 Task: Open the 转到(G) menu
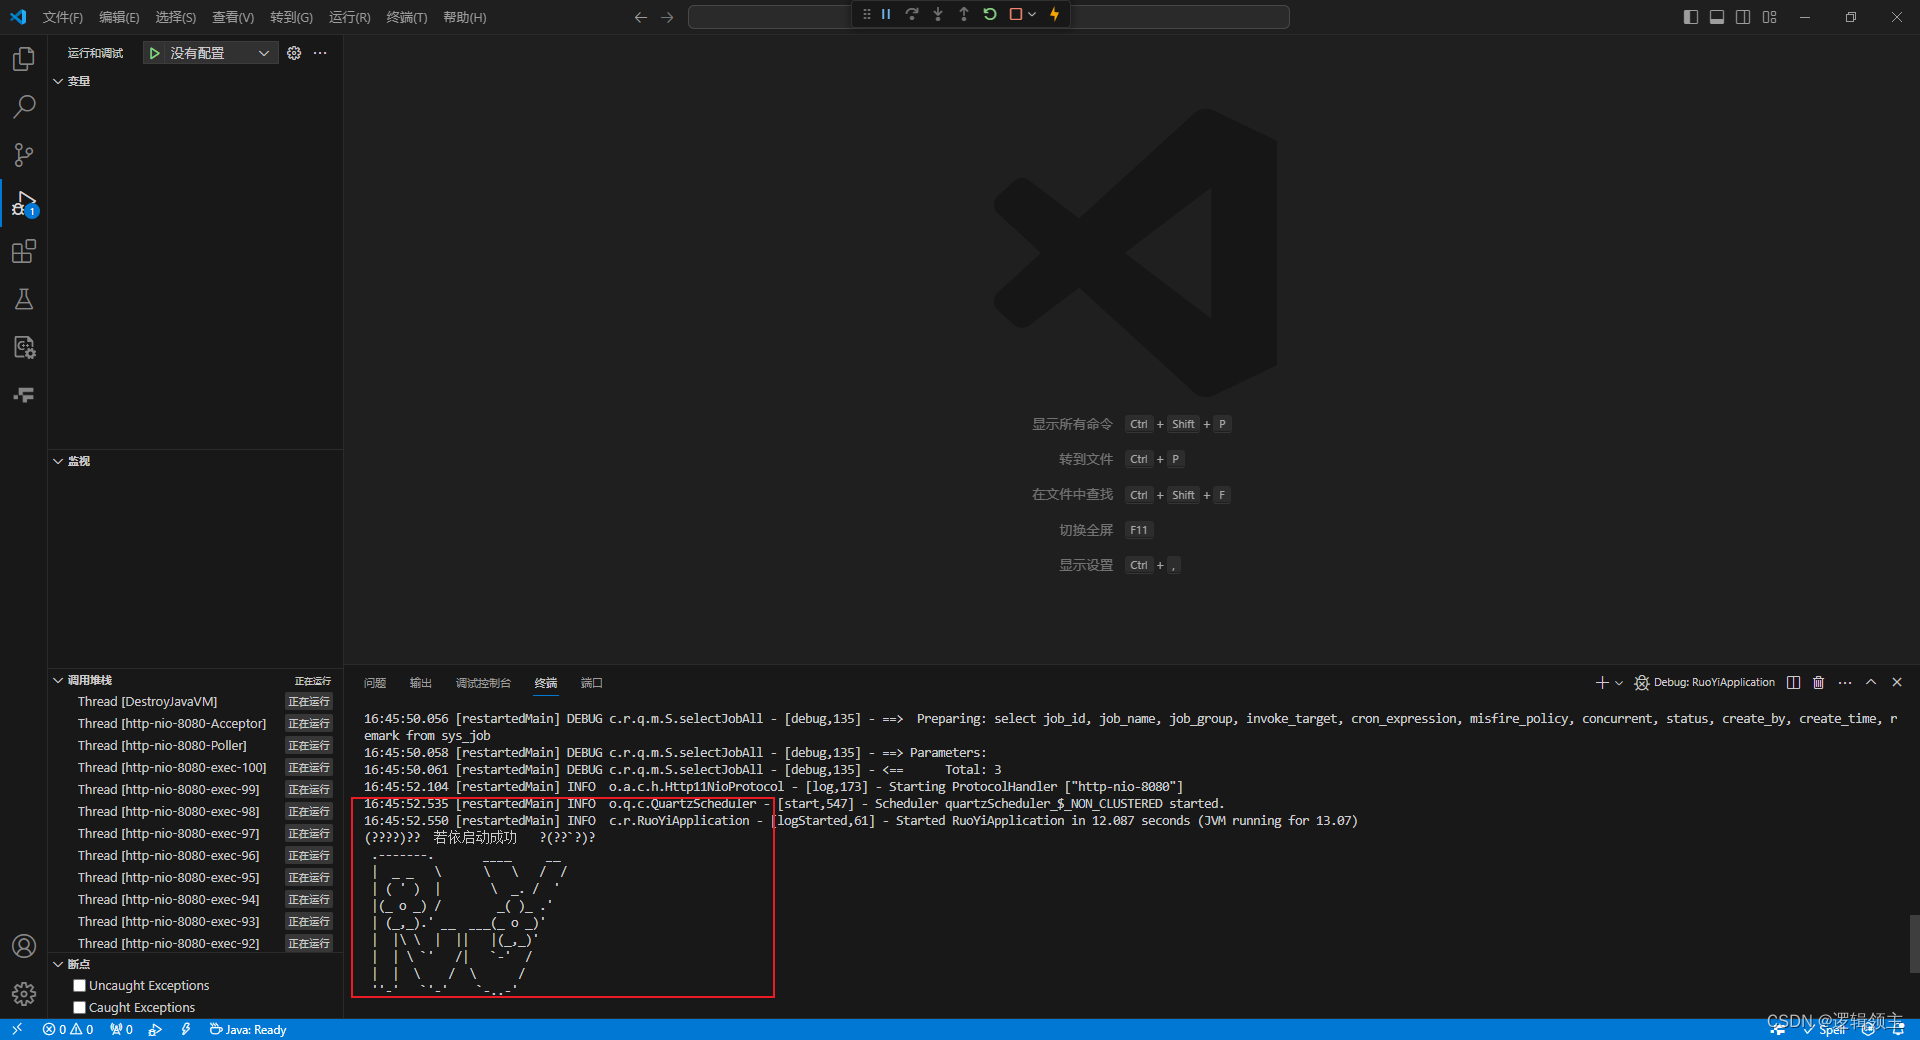point(291,17)
